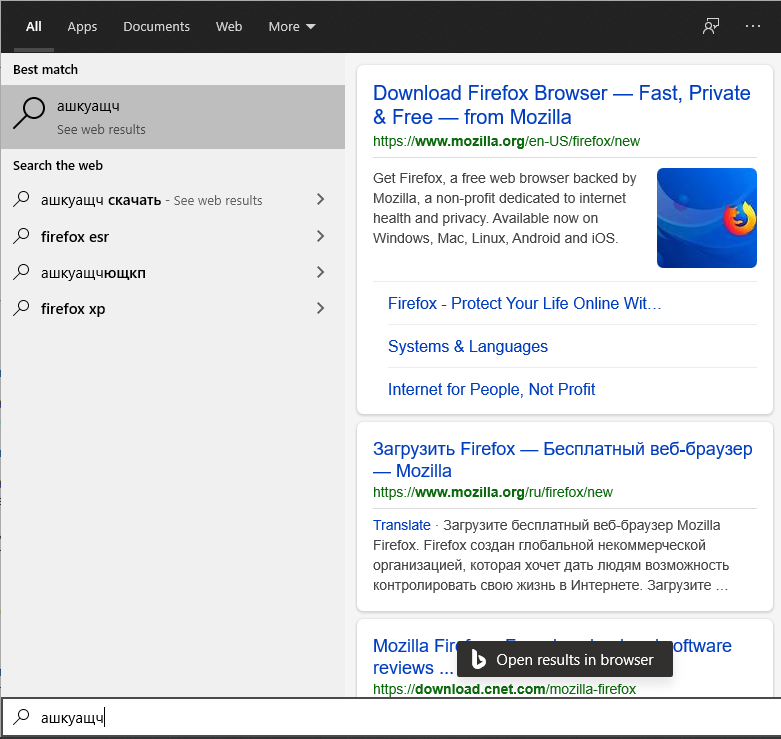Screen dimensions: 781x739
Task: Open the three-dot options menu
Action: click(x=753, y=26)
